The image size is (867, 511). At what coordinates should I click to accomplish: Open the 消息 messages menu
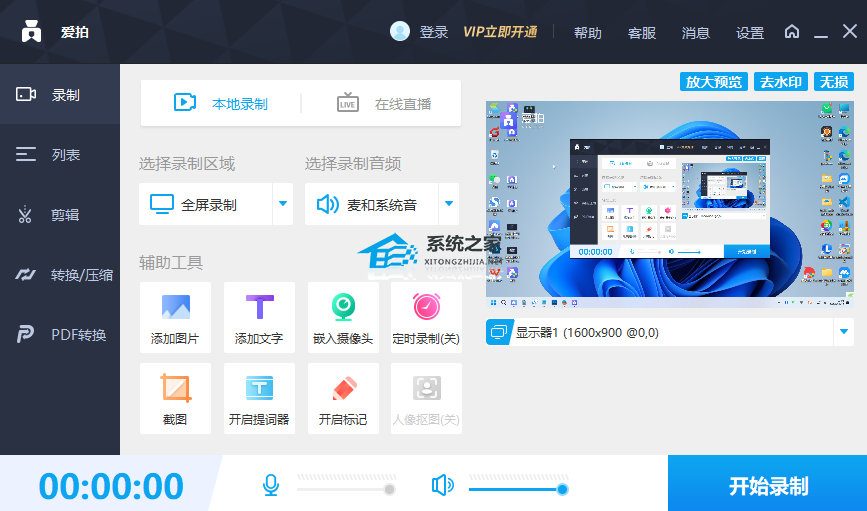(x=696, y=33)
